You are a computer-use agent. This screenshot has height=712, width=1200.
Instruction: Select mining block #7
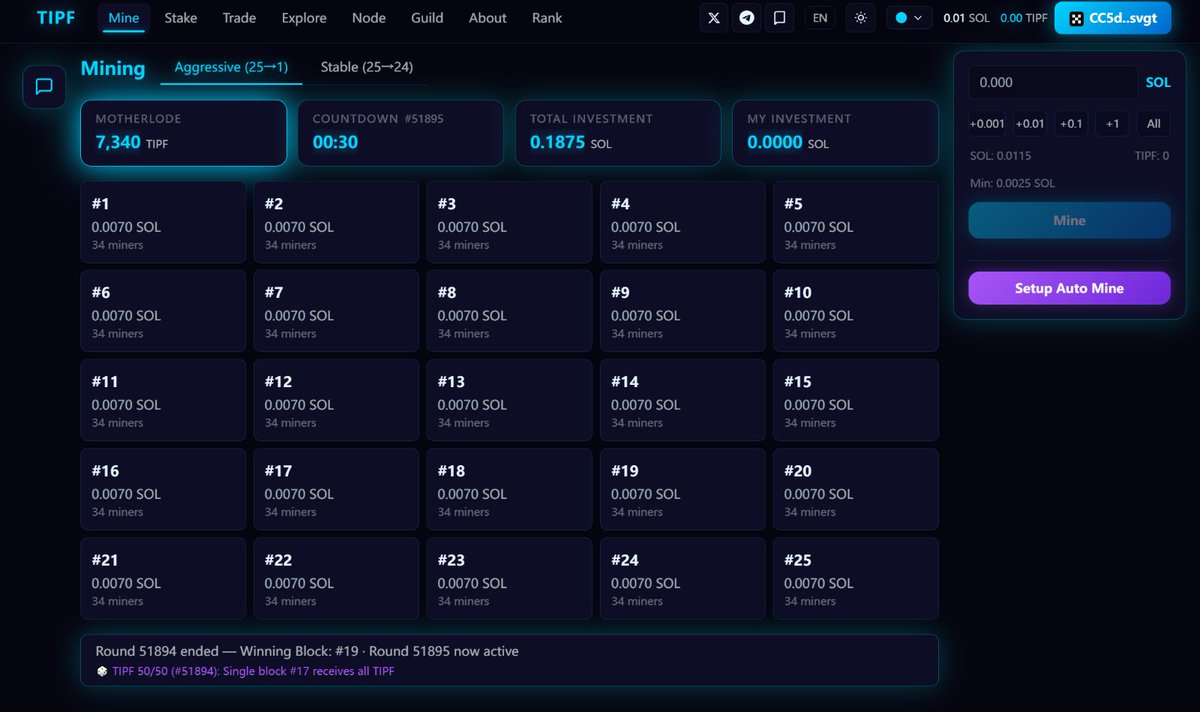pyautogui.click(x=336, y=311)
